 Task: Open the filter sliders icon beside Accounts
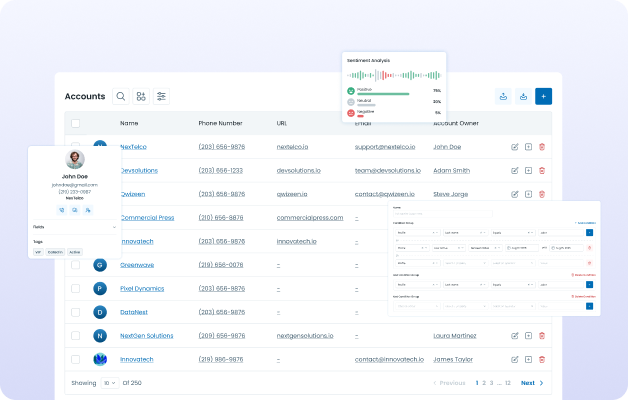pos(162,96)
